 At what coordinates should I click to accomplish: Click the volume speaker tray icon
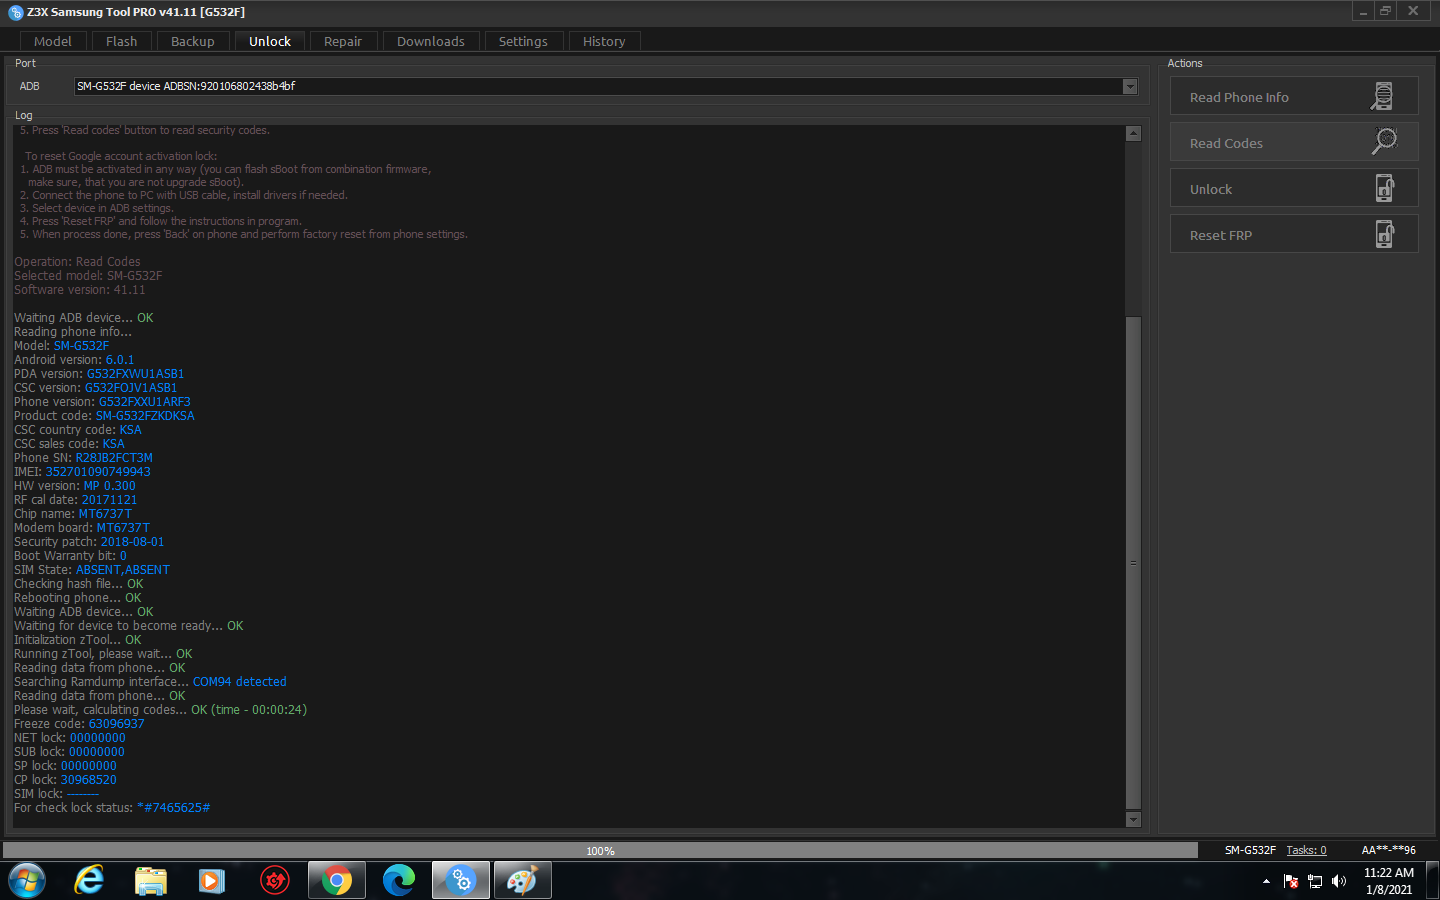tap(1339, 881)
